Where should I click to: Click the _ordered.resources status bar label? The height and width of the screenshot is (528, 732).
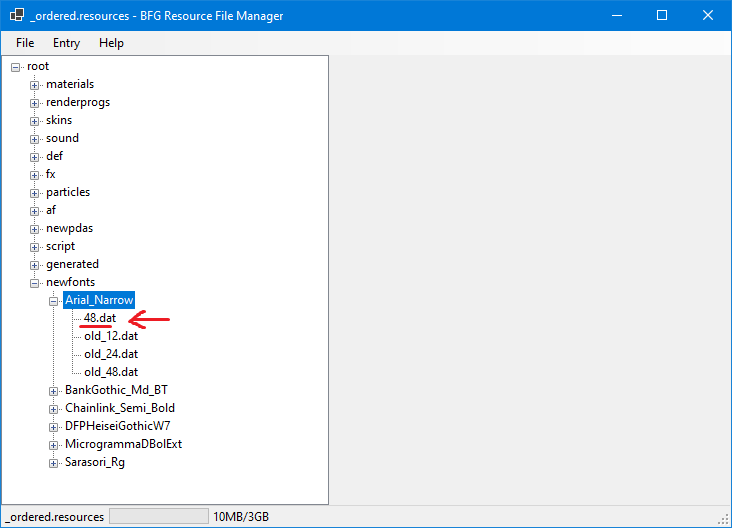pos(55,517)
